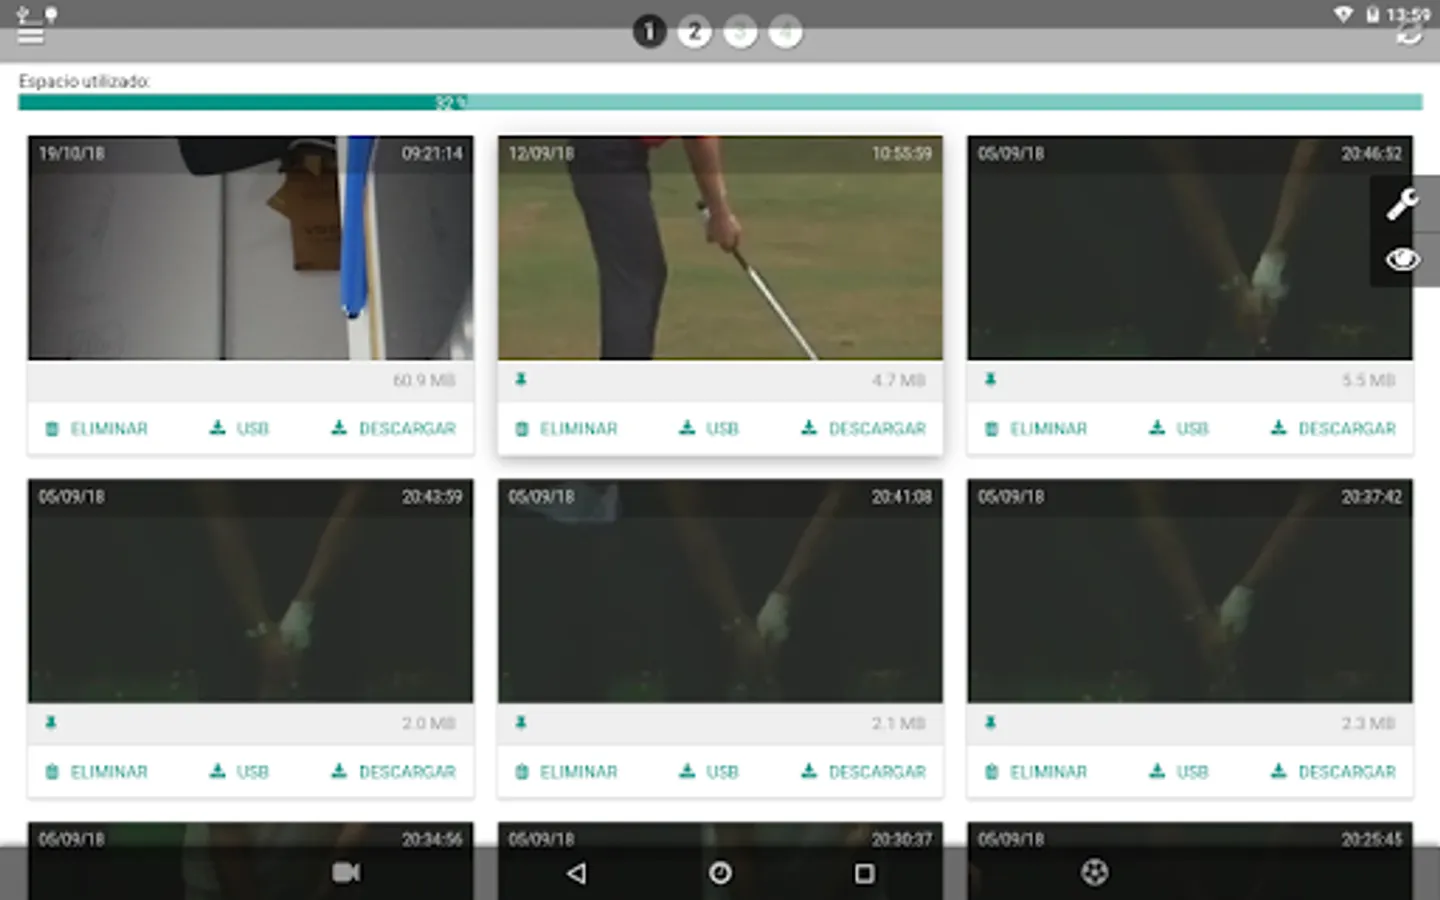Image resolution: width=1440 pixels, height=900 pixels.
Task: Click Eliminar on the 5.5 MB video
Action: pyautogui.click(x=1036, y=429)
